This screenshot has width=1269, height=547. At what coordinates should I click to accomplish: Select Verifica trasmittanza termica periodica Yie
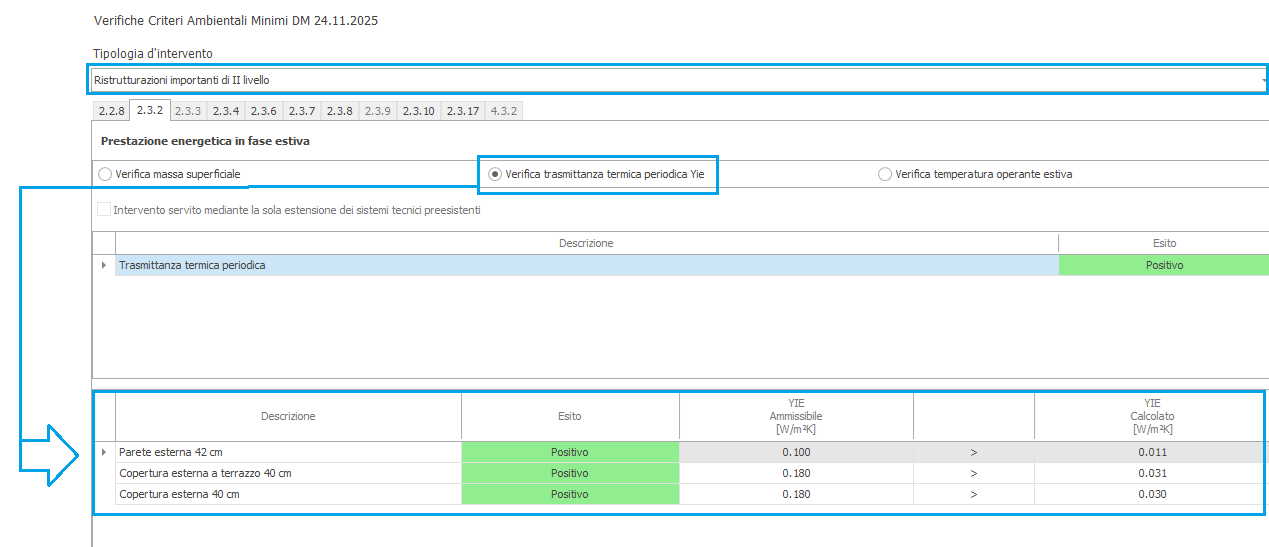[x=495, y=174]
